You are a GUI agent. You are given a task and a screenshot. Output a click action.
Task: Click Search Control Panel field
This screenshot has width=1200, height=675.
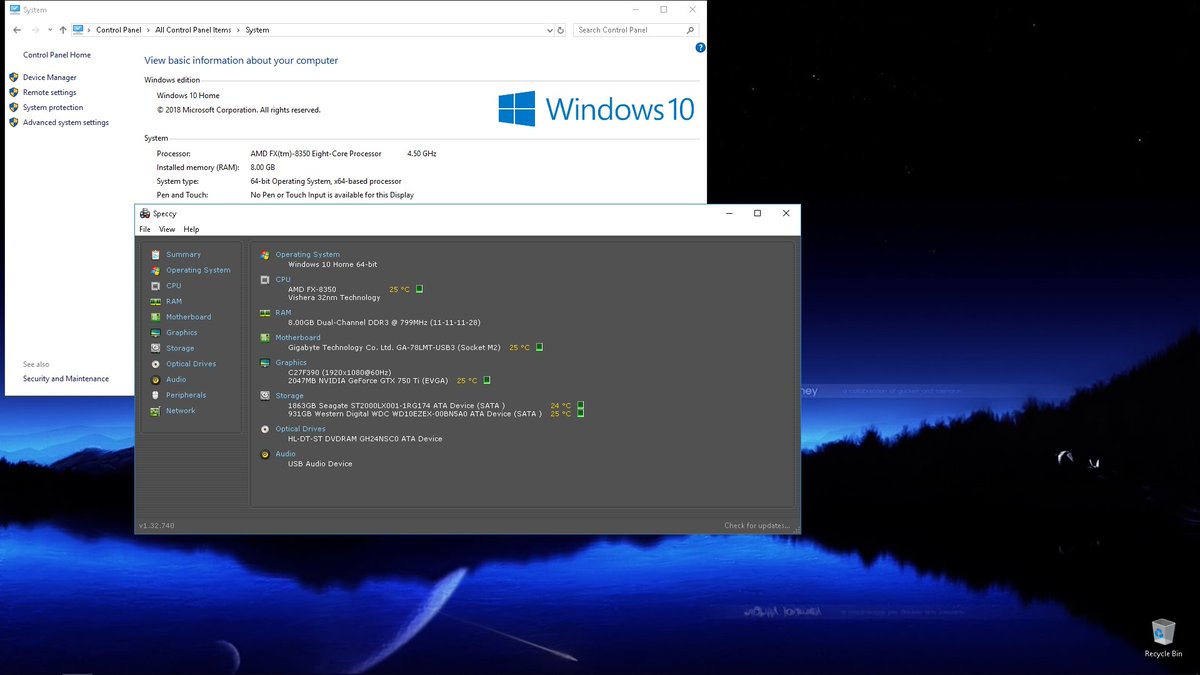[635, 30]
